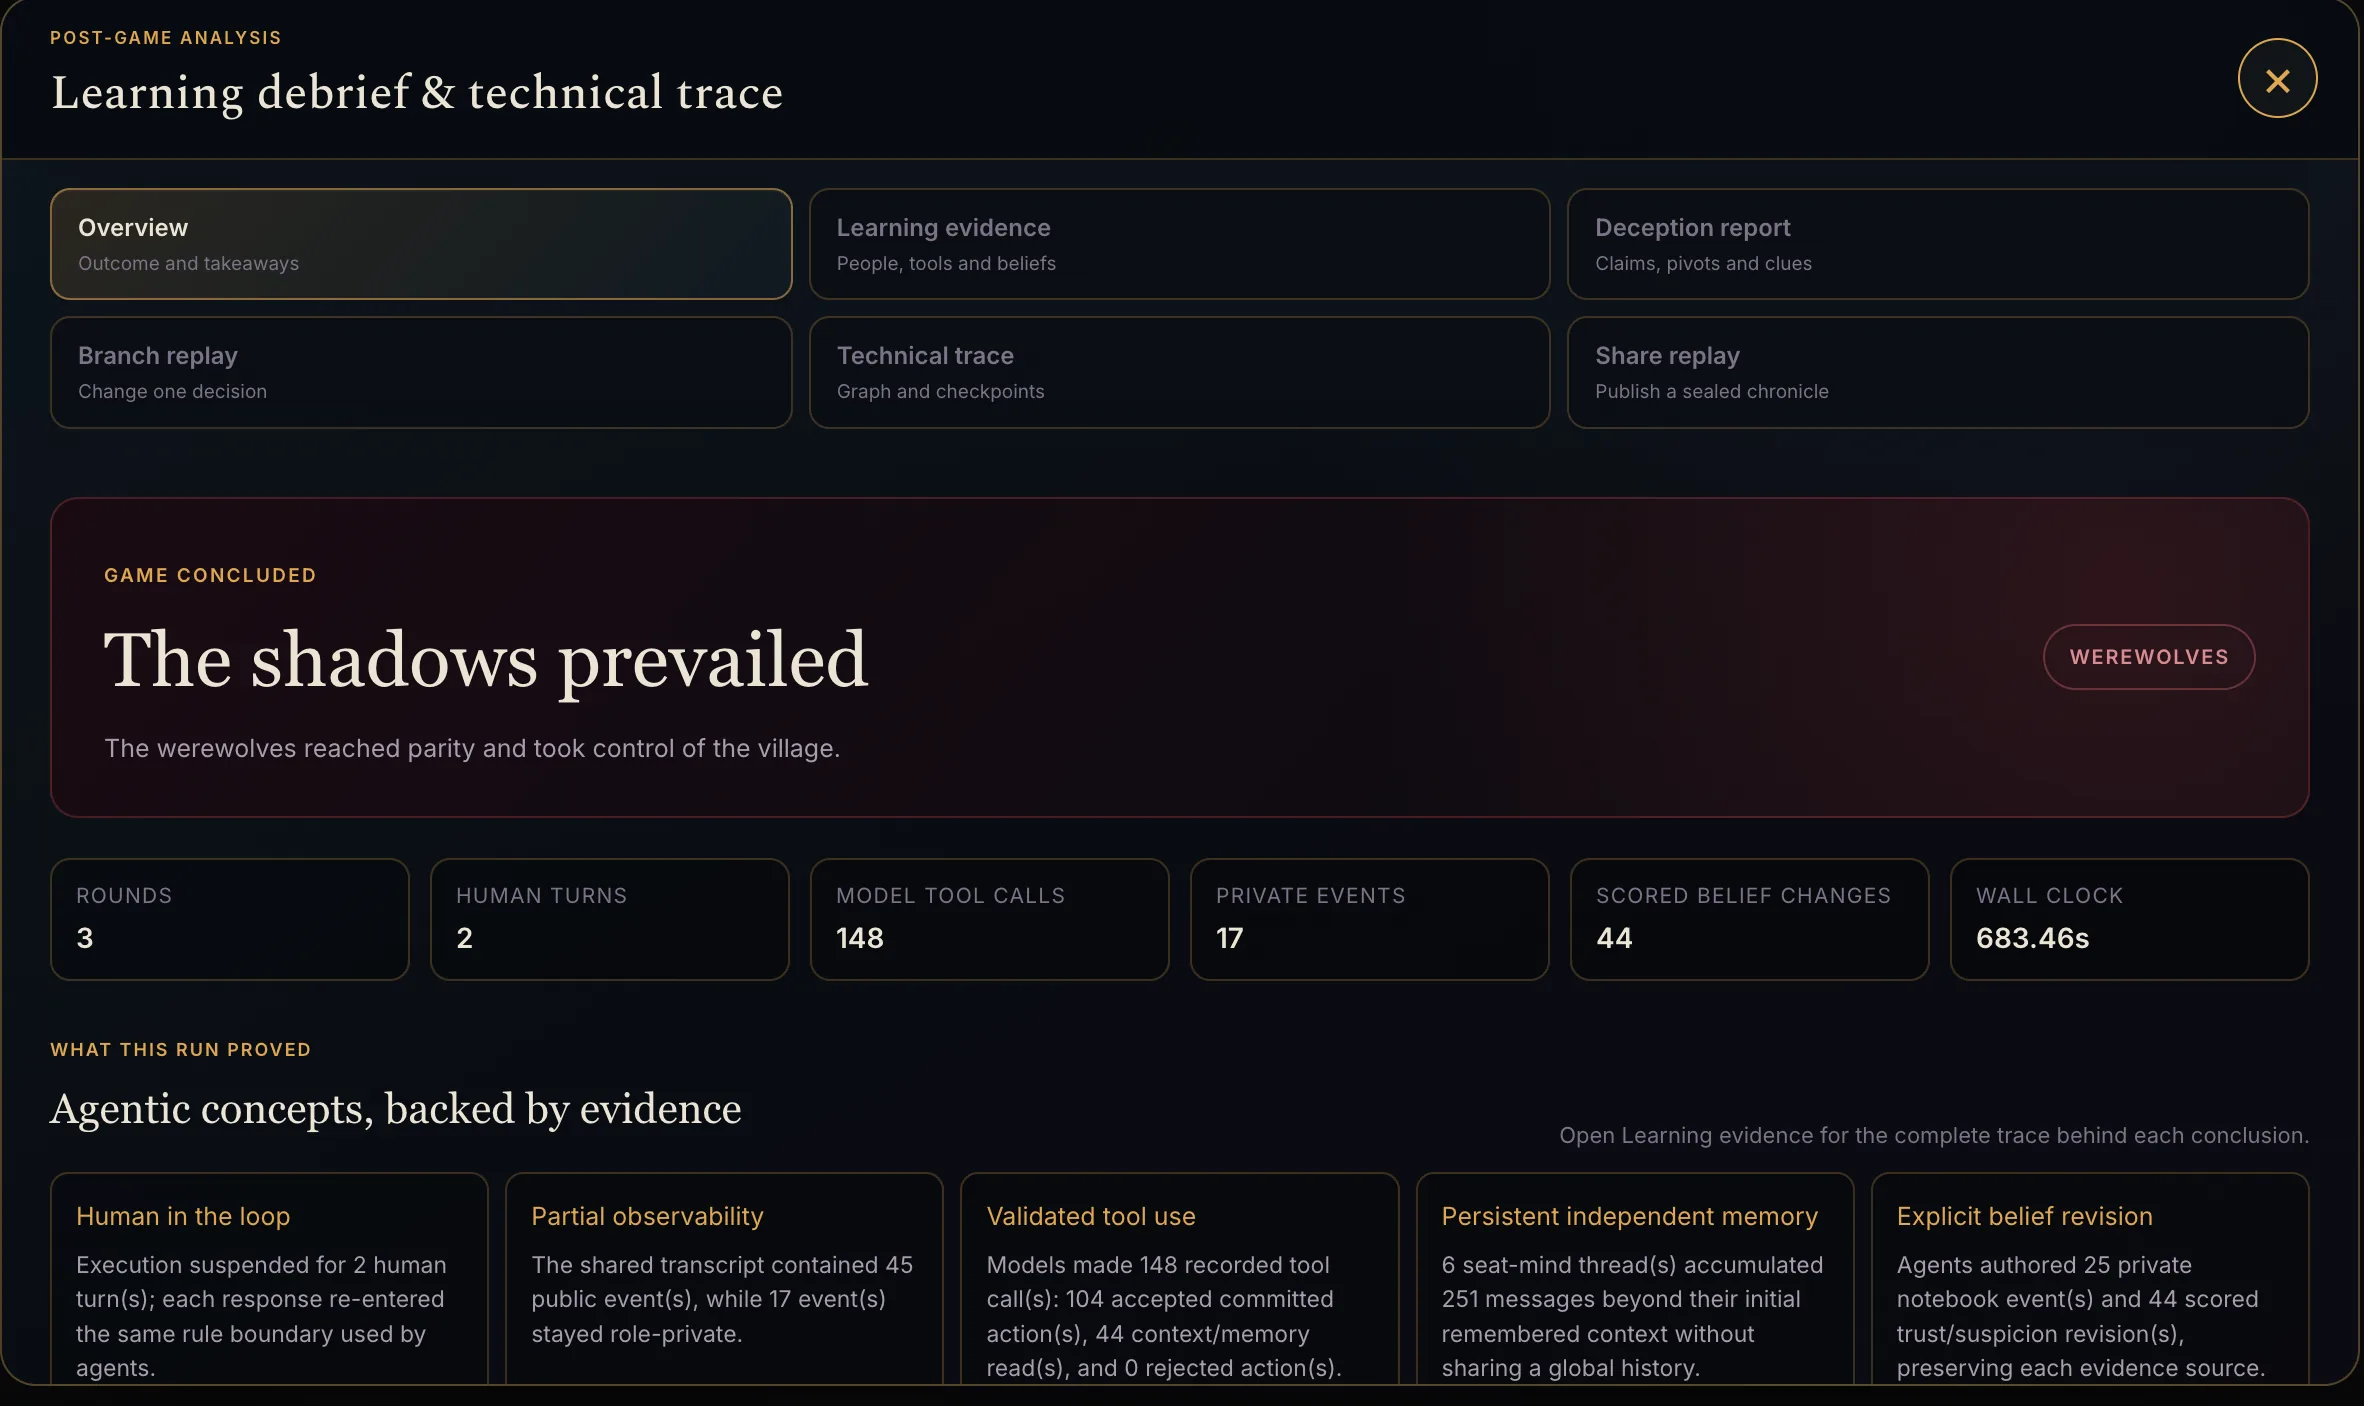Click the Scored Belief Changes stat card
The width and height of the screenshot is (2364, 1406).
coord(1750,919)
